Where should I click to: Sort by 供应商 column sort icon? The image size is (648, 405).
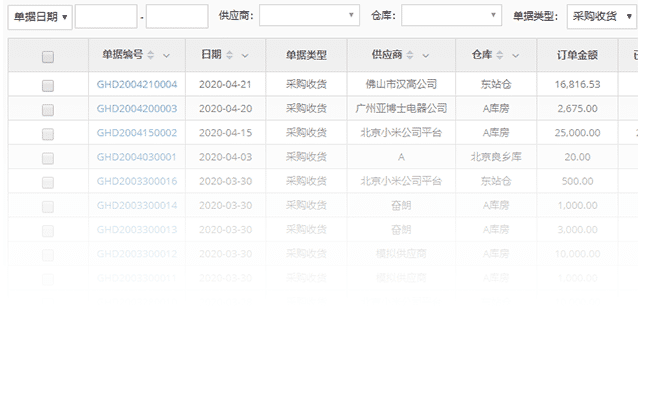(410, 55)
